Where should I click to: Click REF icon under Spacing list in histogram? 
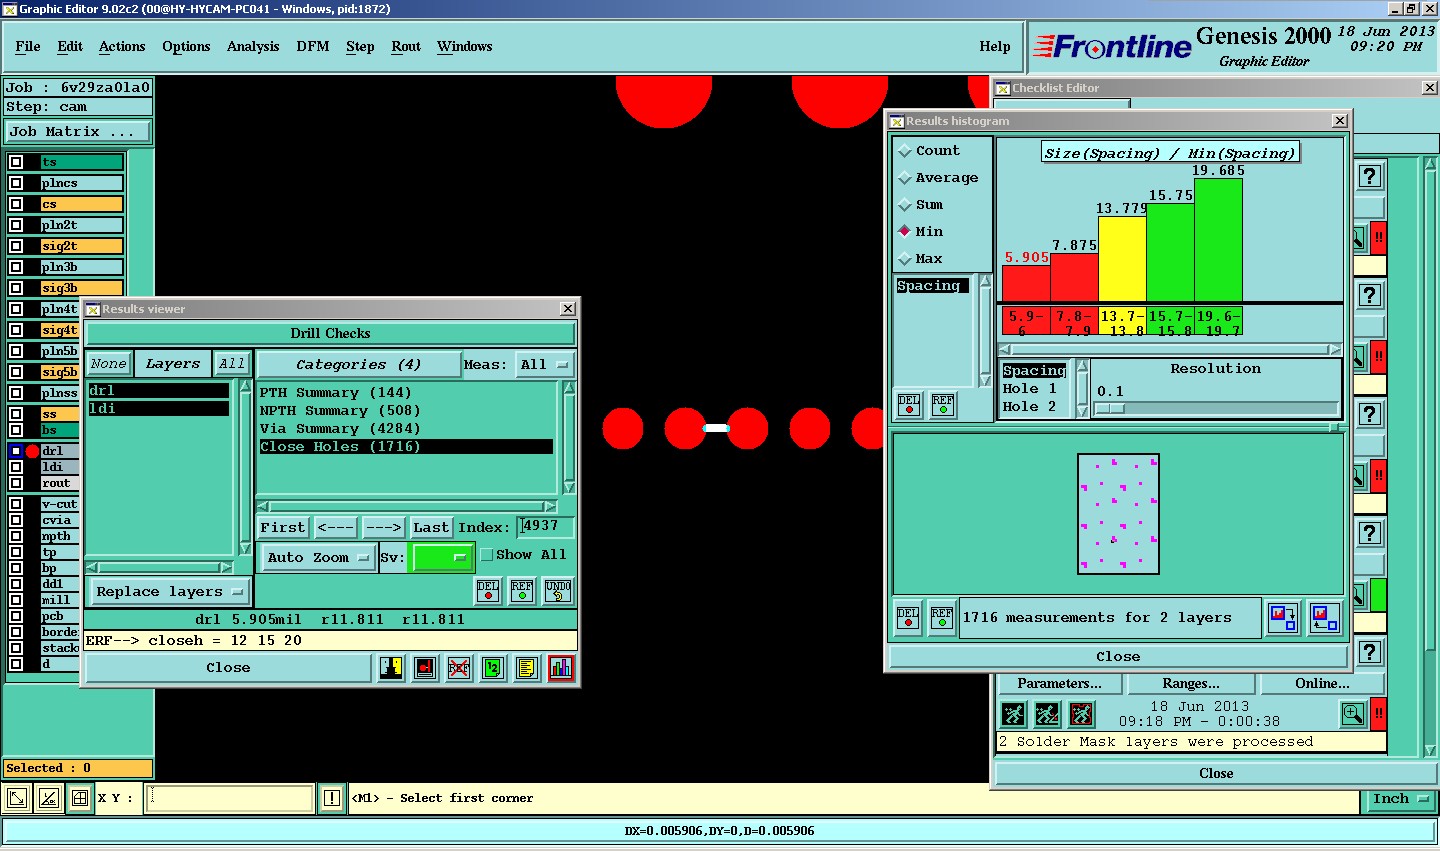click(943, 404)
